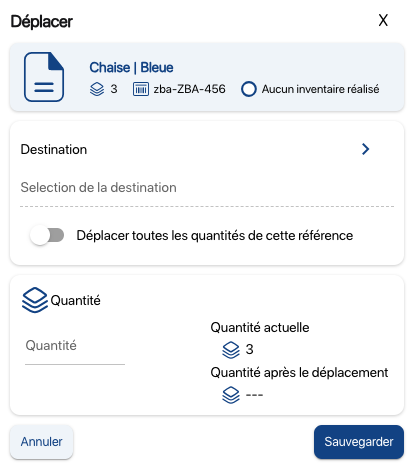Click the Déplacer toutes les quantités label
This screenshot has height=470, width=413.
215,235
